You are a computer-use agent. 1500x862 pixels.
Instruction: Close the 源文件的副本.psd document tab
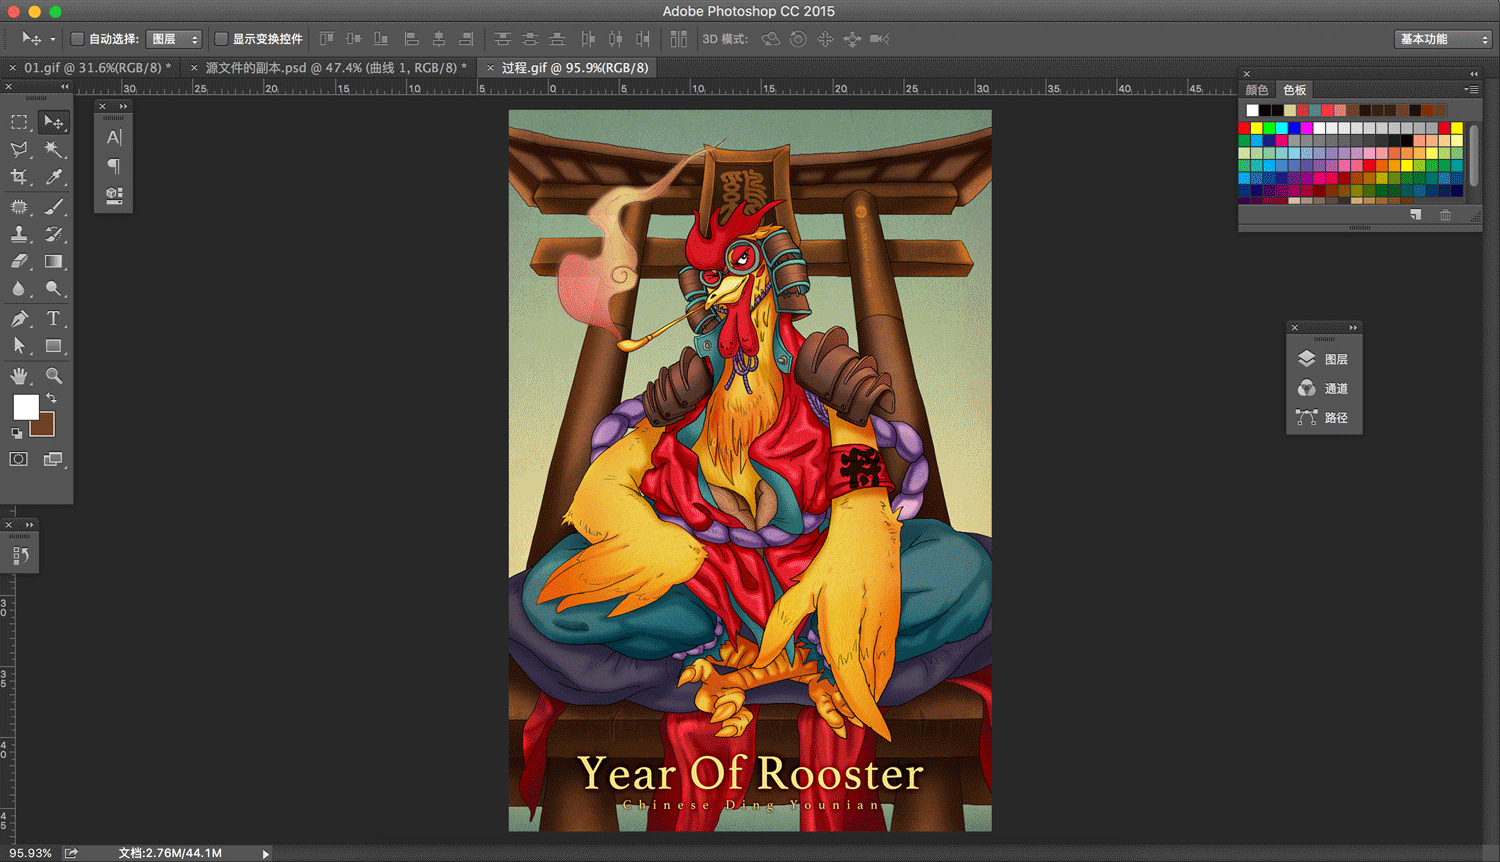pyautogui.click(x=194, y=68)
